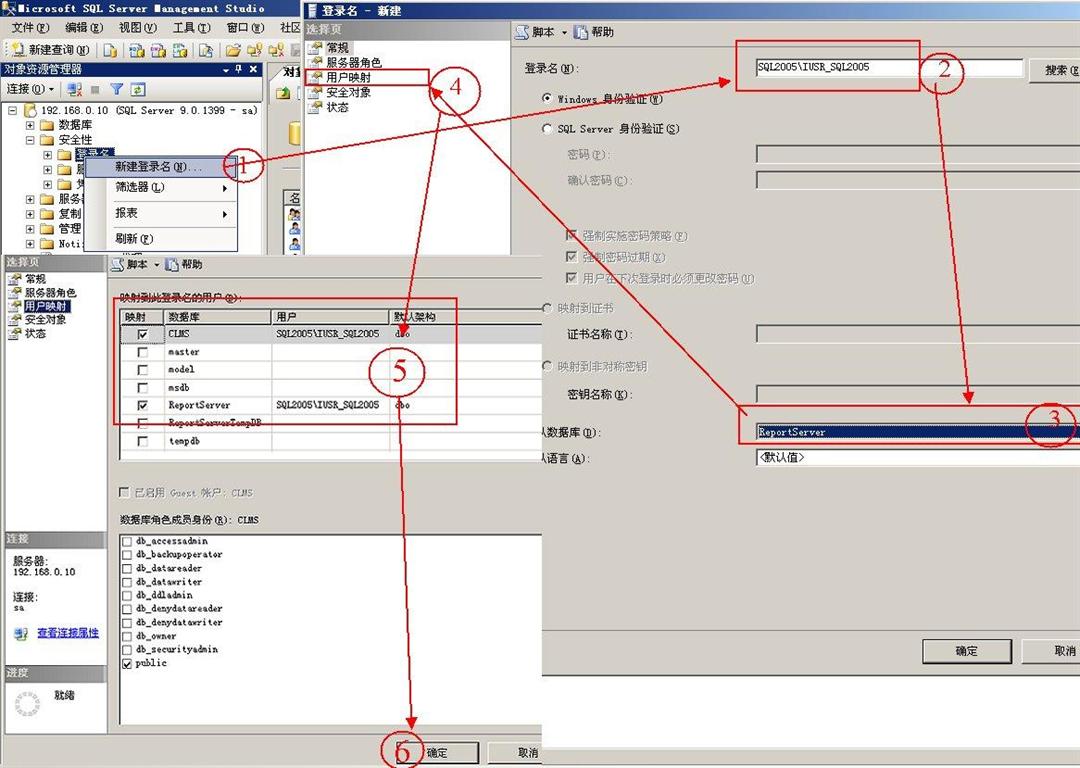Click the 登录名 text field with SQL2005\IUSR_SQL2005
1080x768 pixels.
point(889,68)
